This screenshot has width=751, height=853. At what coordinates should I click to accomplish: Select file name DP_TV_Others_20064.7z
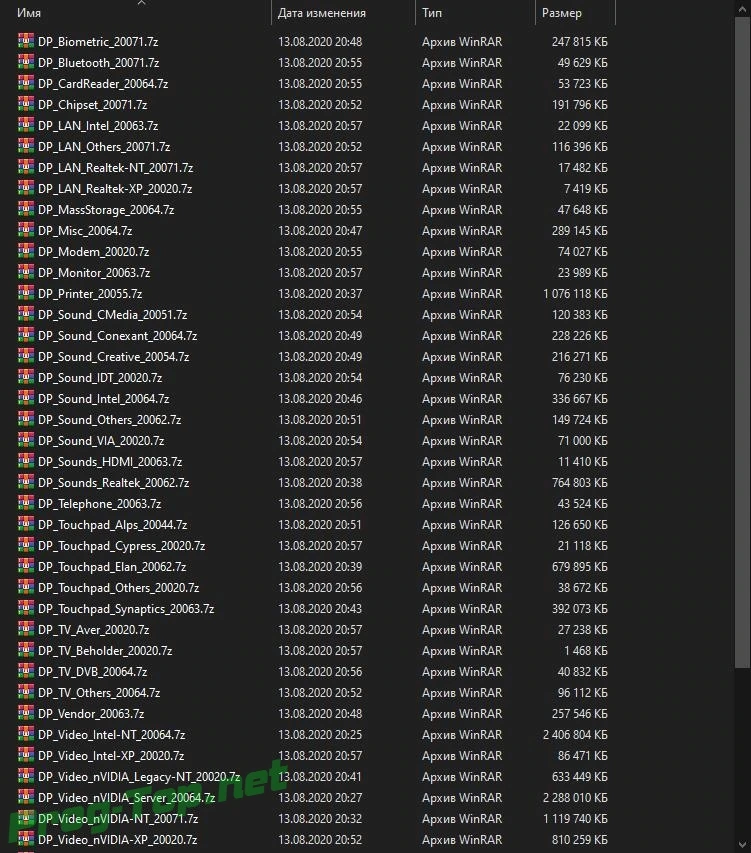(x=99, y=693)
